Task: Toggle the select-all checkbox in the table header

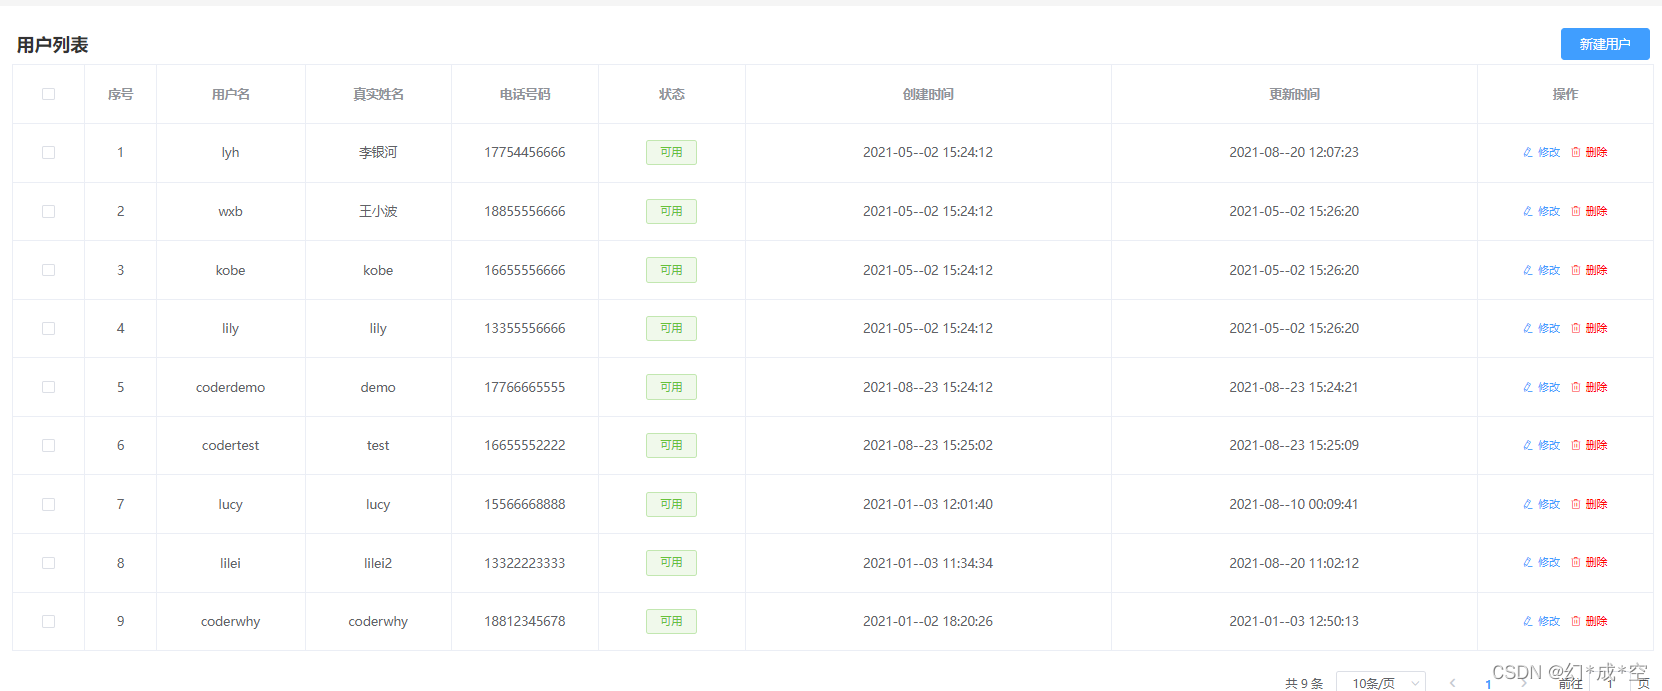Action: [x=48, y=94]
